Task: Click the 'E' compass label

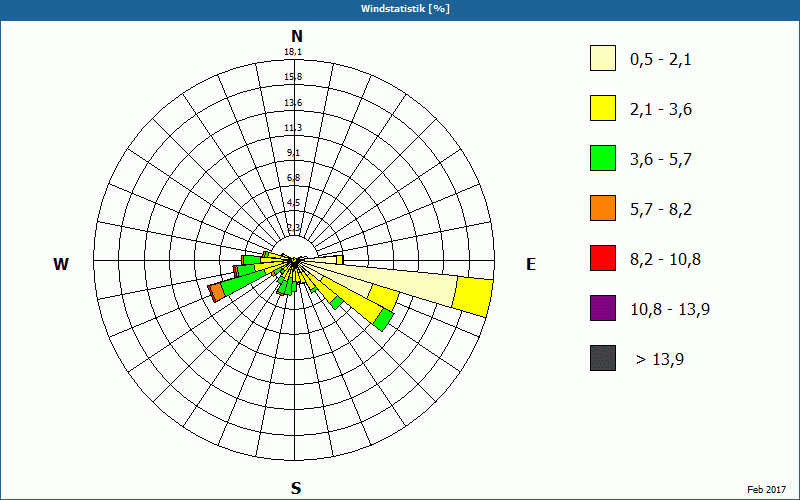Action: pyautogui.click(x=531, y=264)
